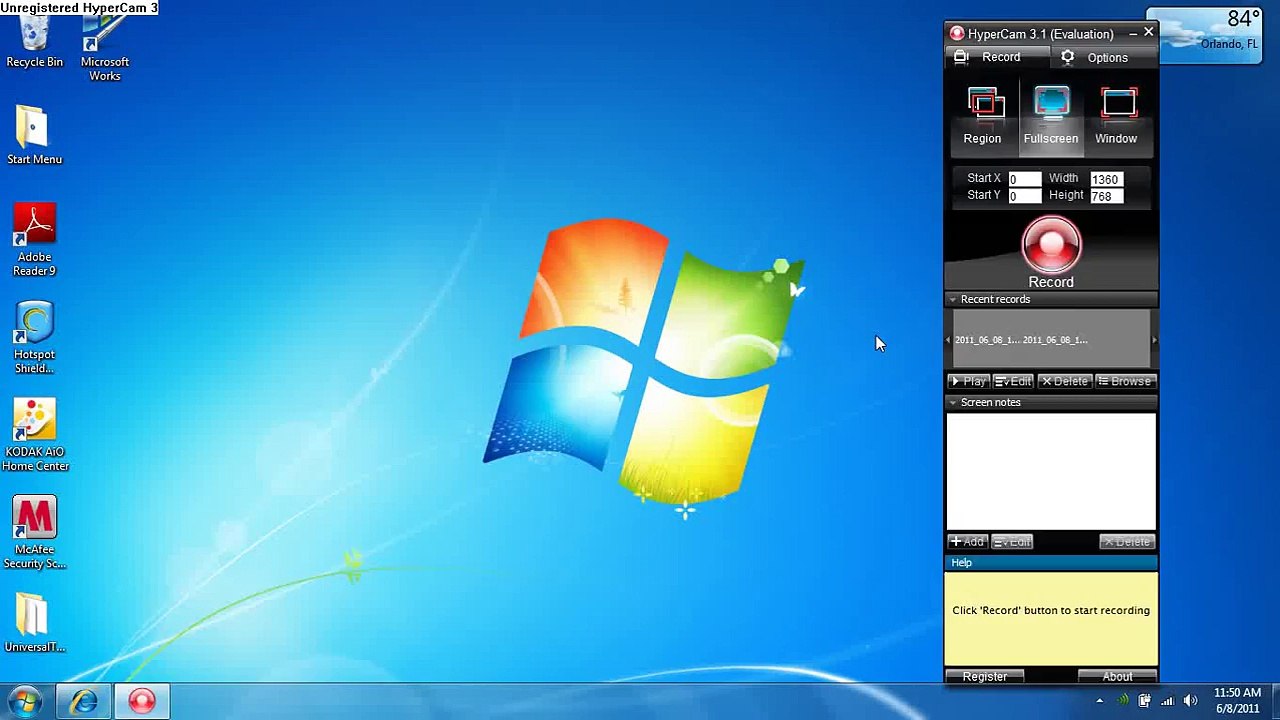Click the Help panel header
Image resolution: width=1280 pixels, height=720 pixels.
click(1051, 563)
